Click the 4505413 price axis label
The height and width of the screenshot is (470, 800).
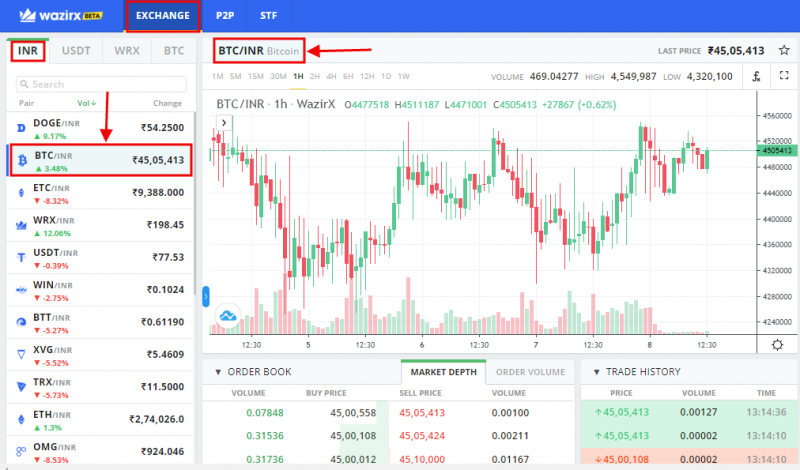click(x=777, y=151)
